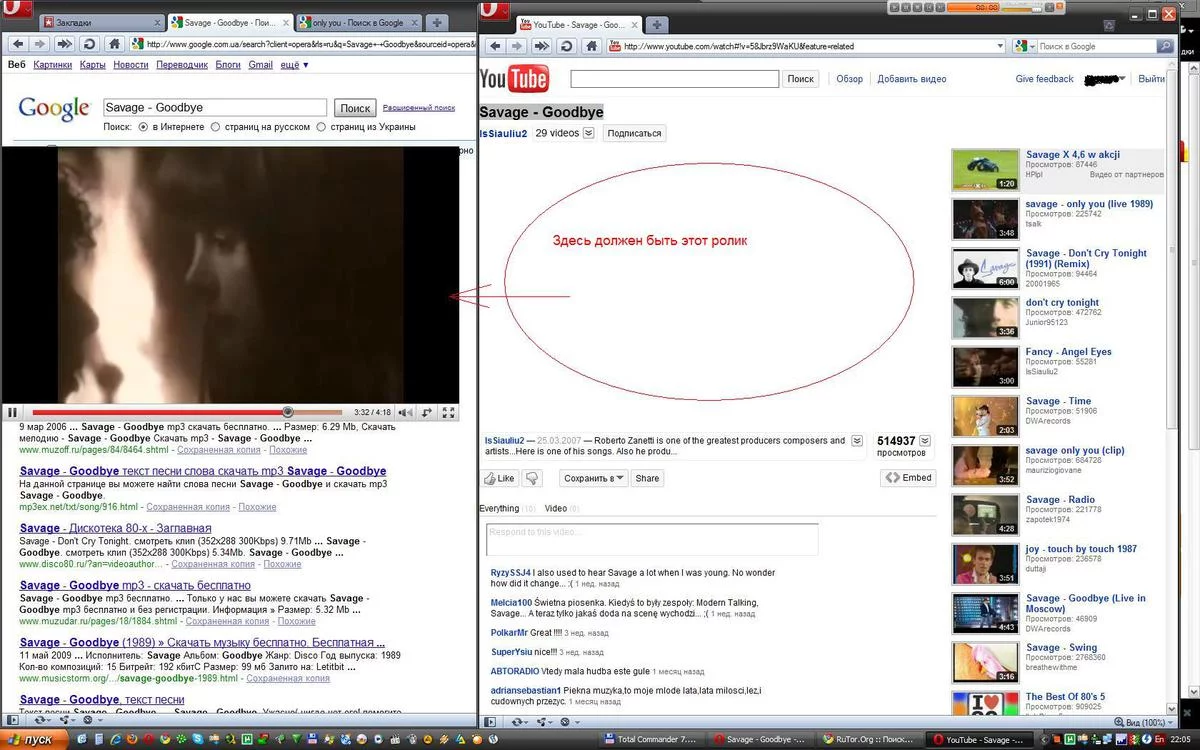Go forward in the YouTube browser window
The width and height of the screenshot is (1200, 750).
coord(518,46)
